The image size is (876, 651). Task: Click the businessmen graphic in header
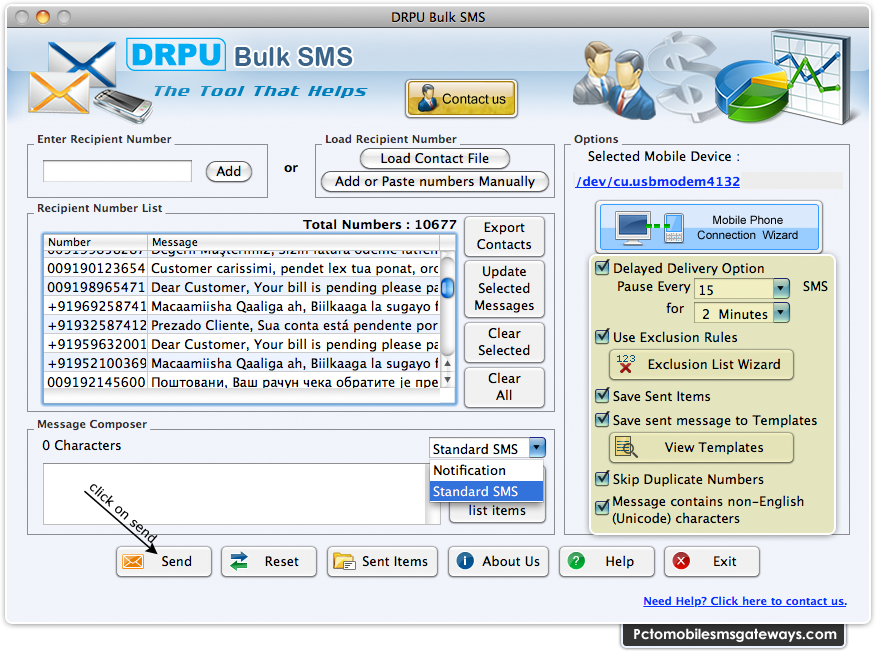613,80
